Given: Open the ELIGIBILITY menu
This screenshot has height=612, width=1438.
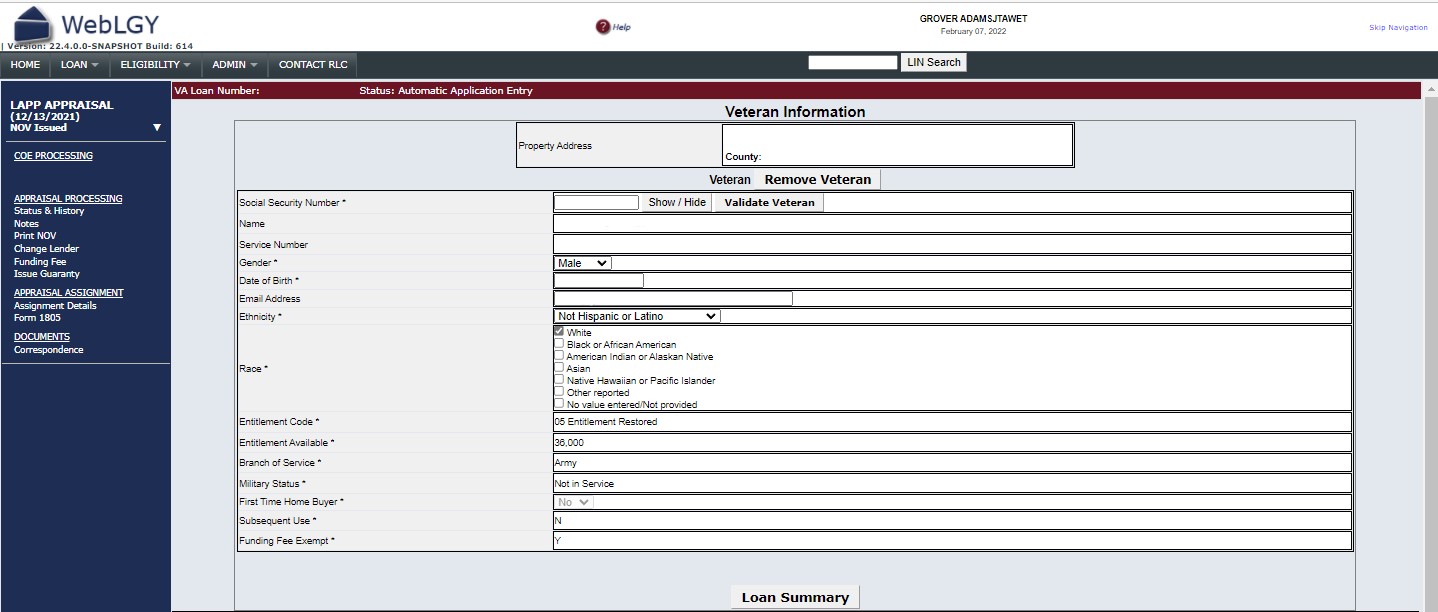Looking at the screenshot, I should click(155, 65).
